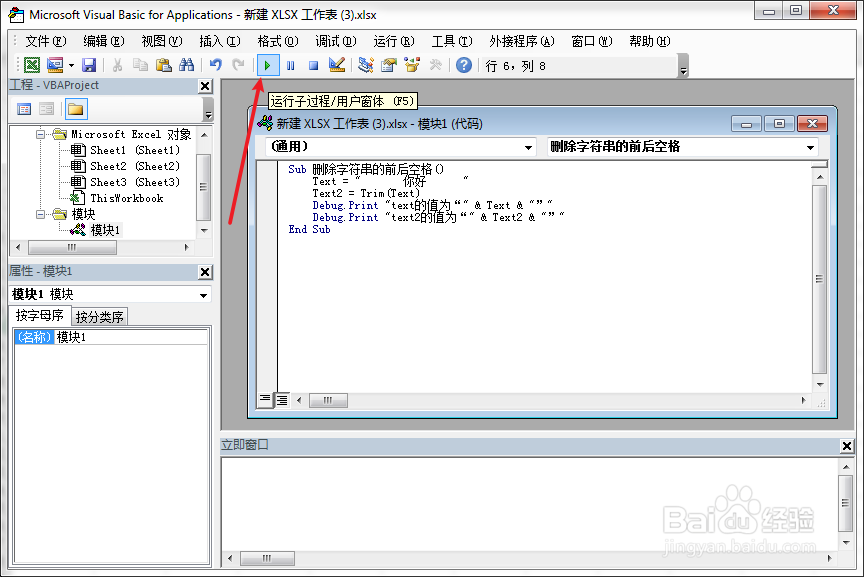Open 文件(F) menu

click(46, 41)
